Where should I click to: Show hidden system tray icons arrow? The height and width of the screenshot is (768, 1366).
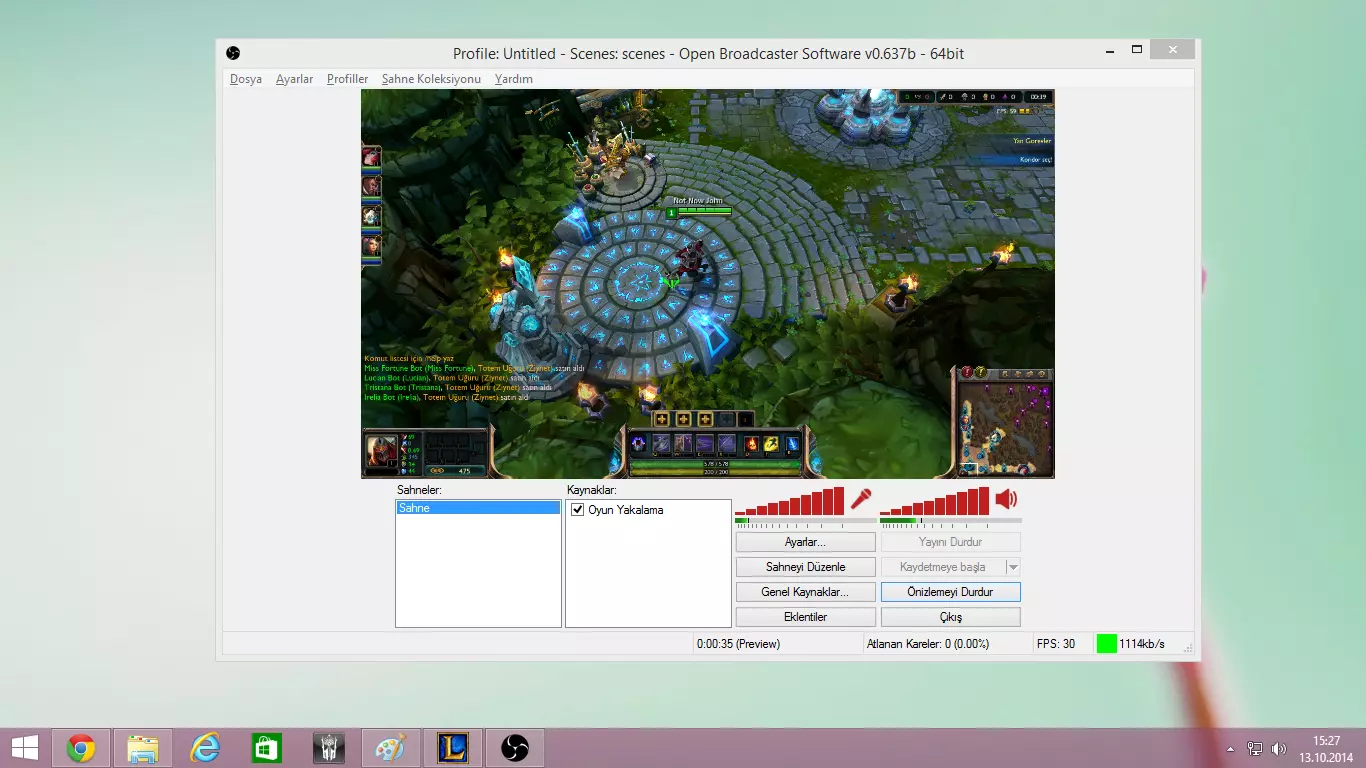coord(1230,749)
